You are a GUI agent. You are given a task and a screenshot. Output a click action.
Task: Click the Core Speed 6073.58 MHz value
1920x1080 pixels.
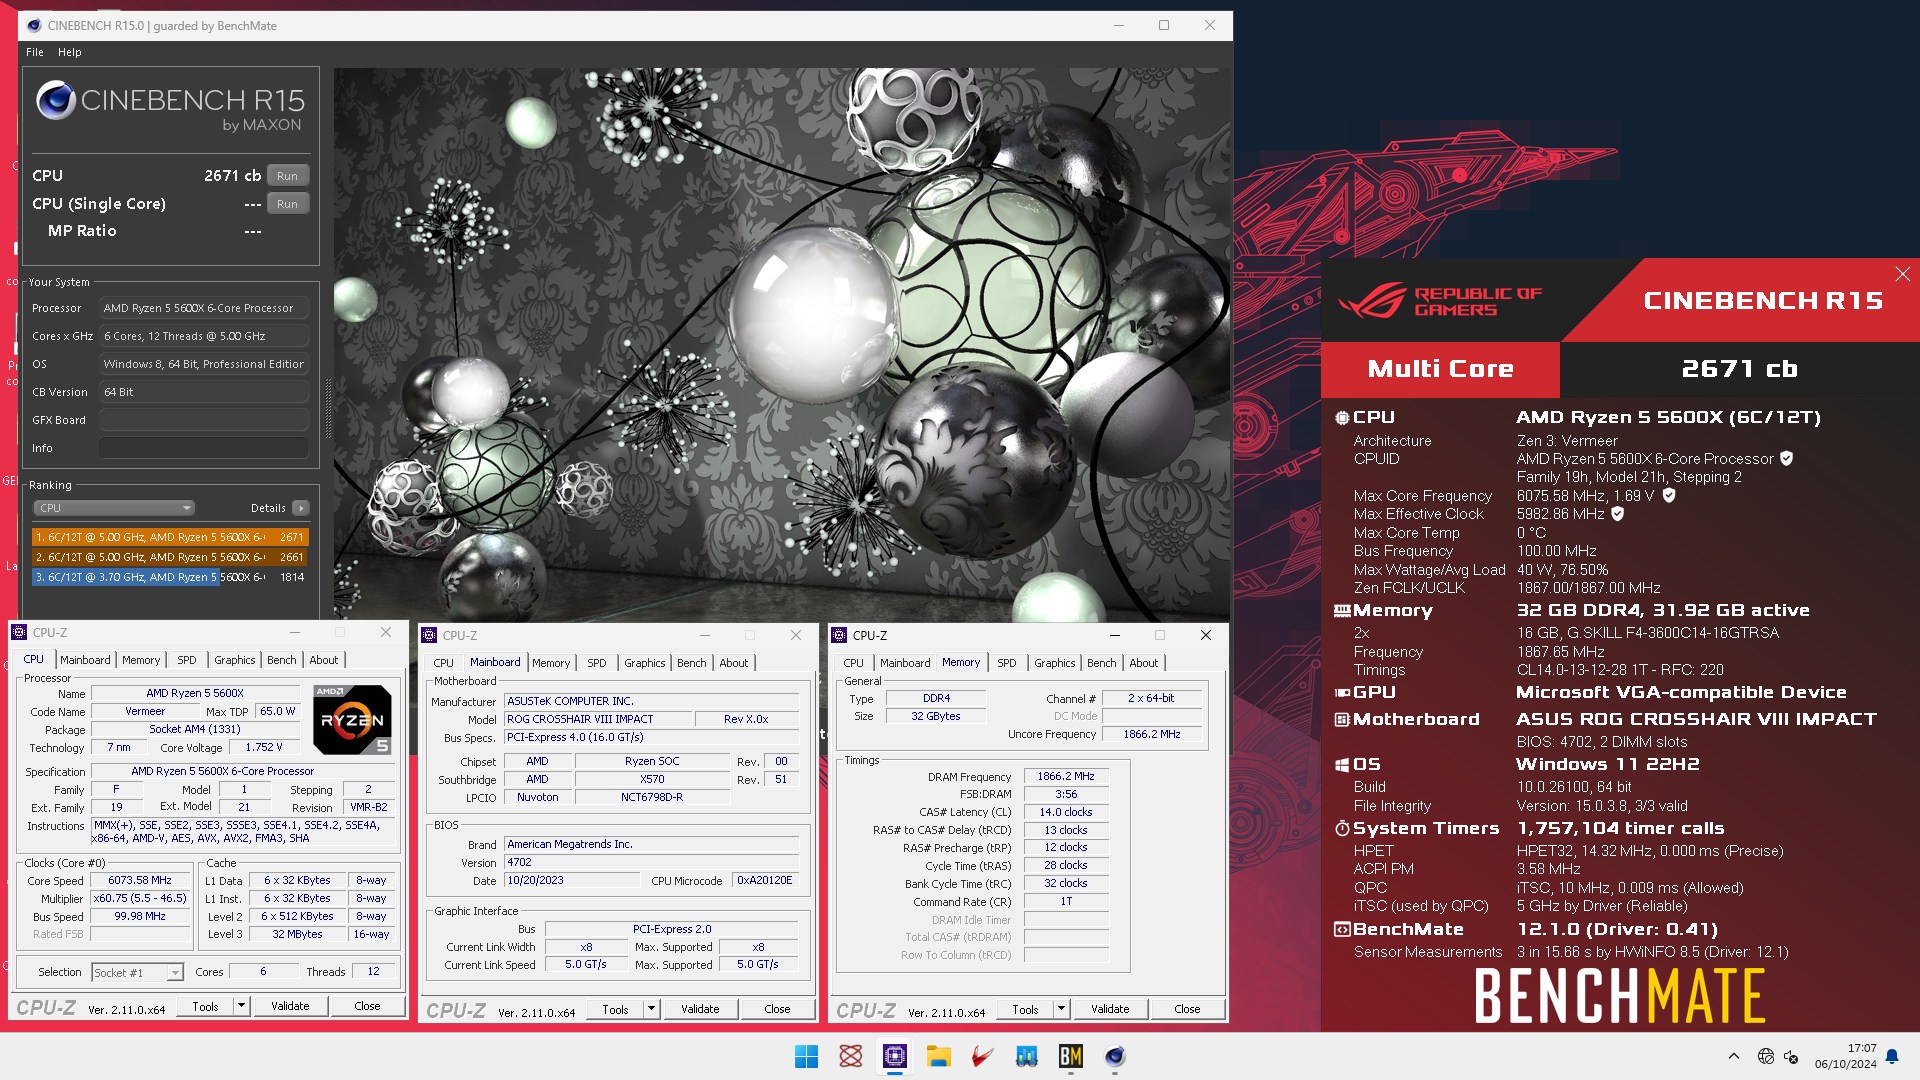(140, 881)
